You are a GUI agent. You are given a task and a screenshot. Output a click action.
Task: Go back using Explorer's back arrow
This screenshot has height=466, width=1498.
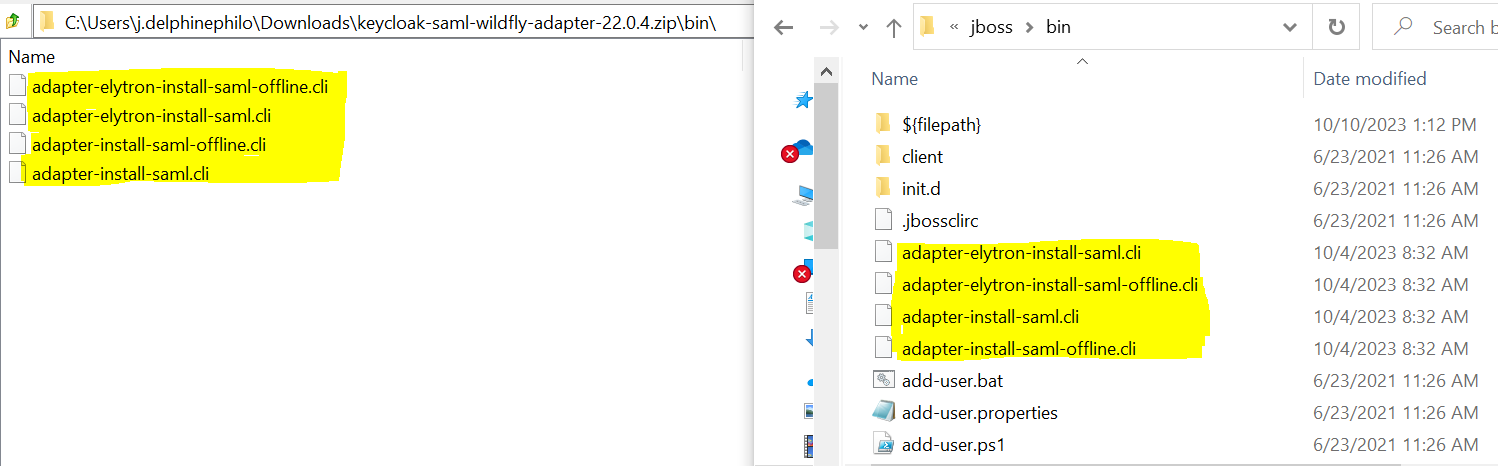(x=783, y=28)
